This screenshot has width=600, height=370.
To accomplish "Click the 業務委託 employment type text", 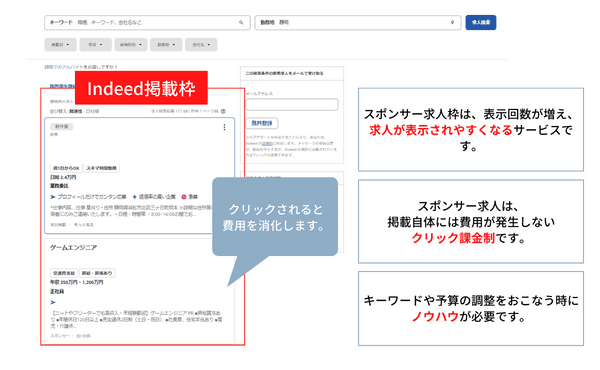I will [x=59, y=186].
